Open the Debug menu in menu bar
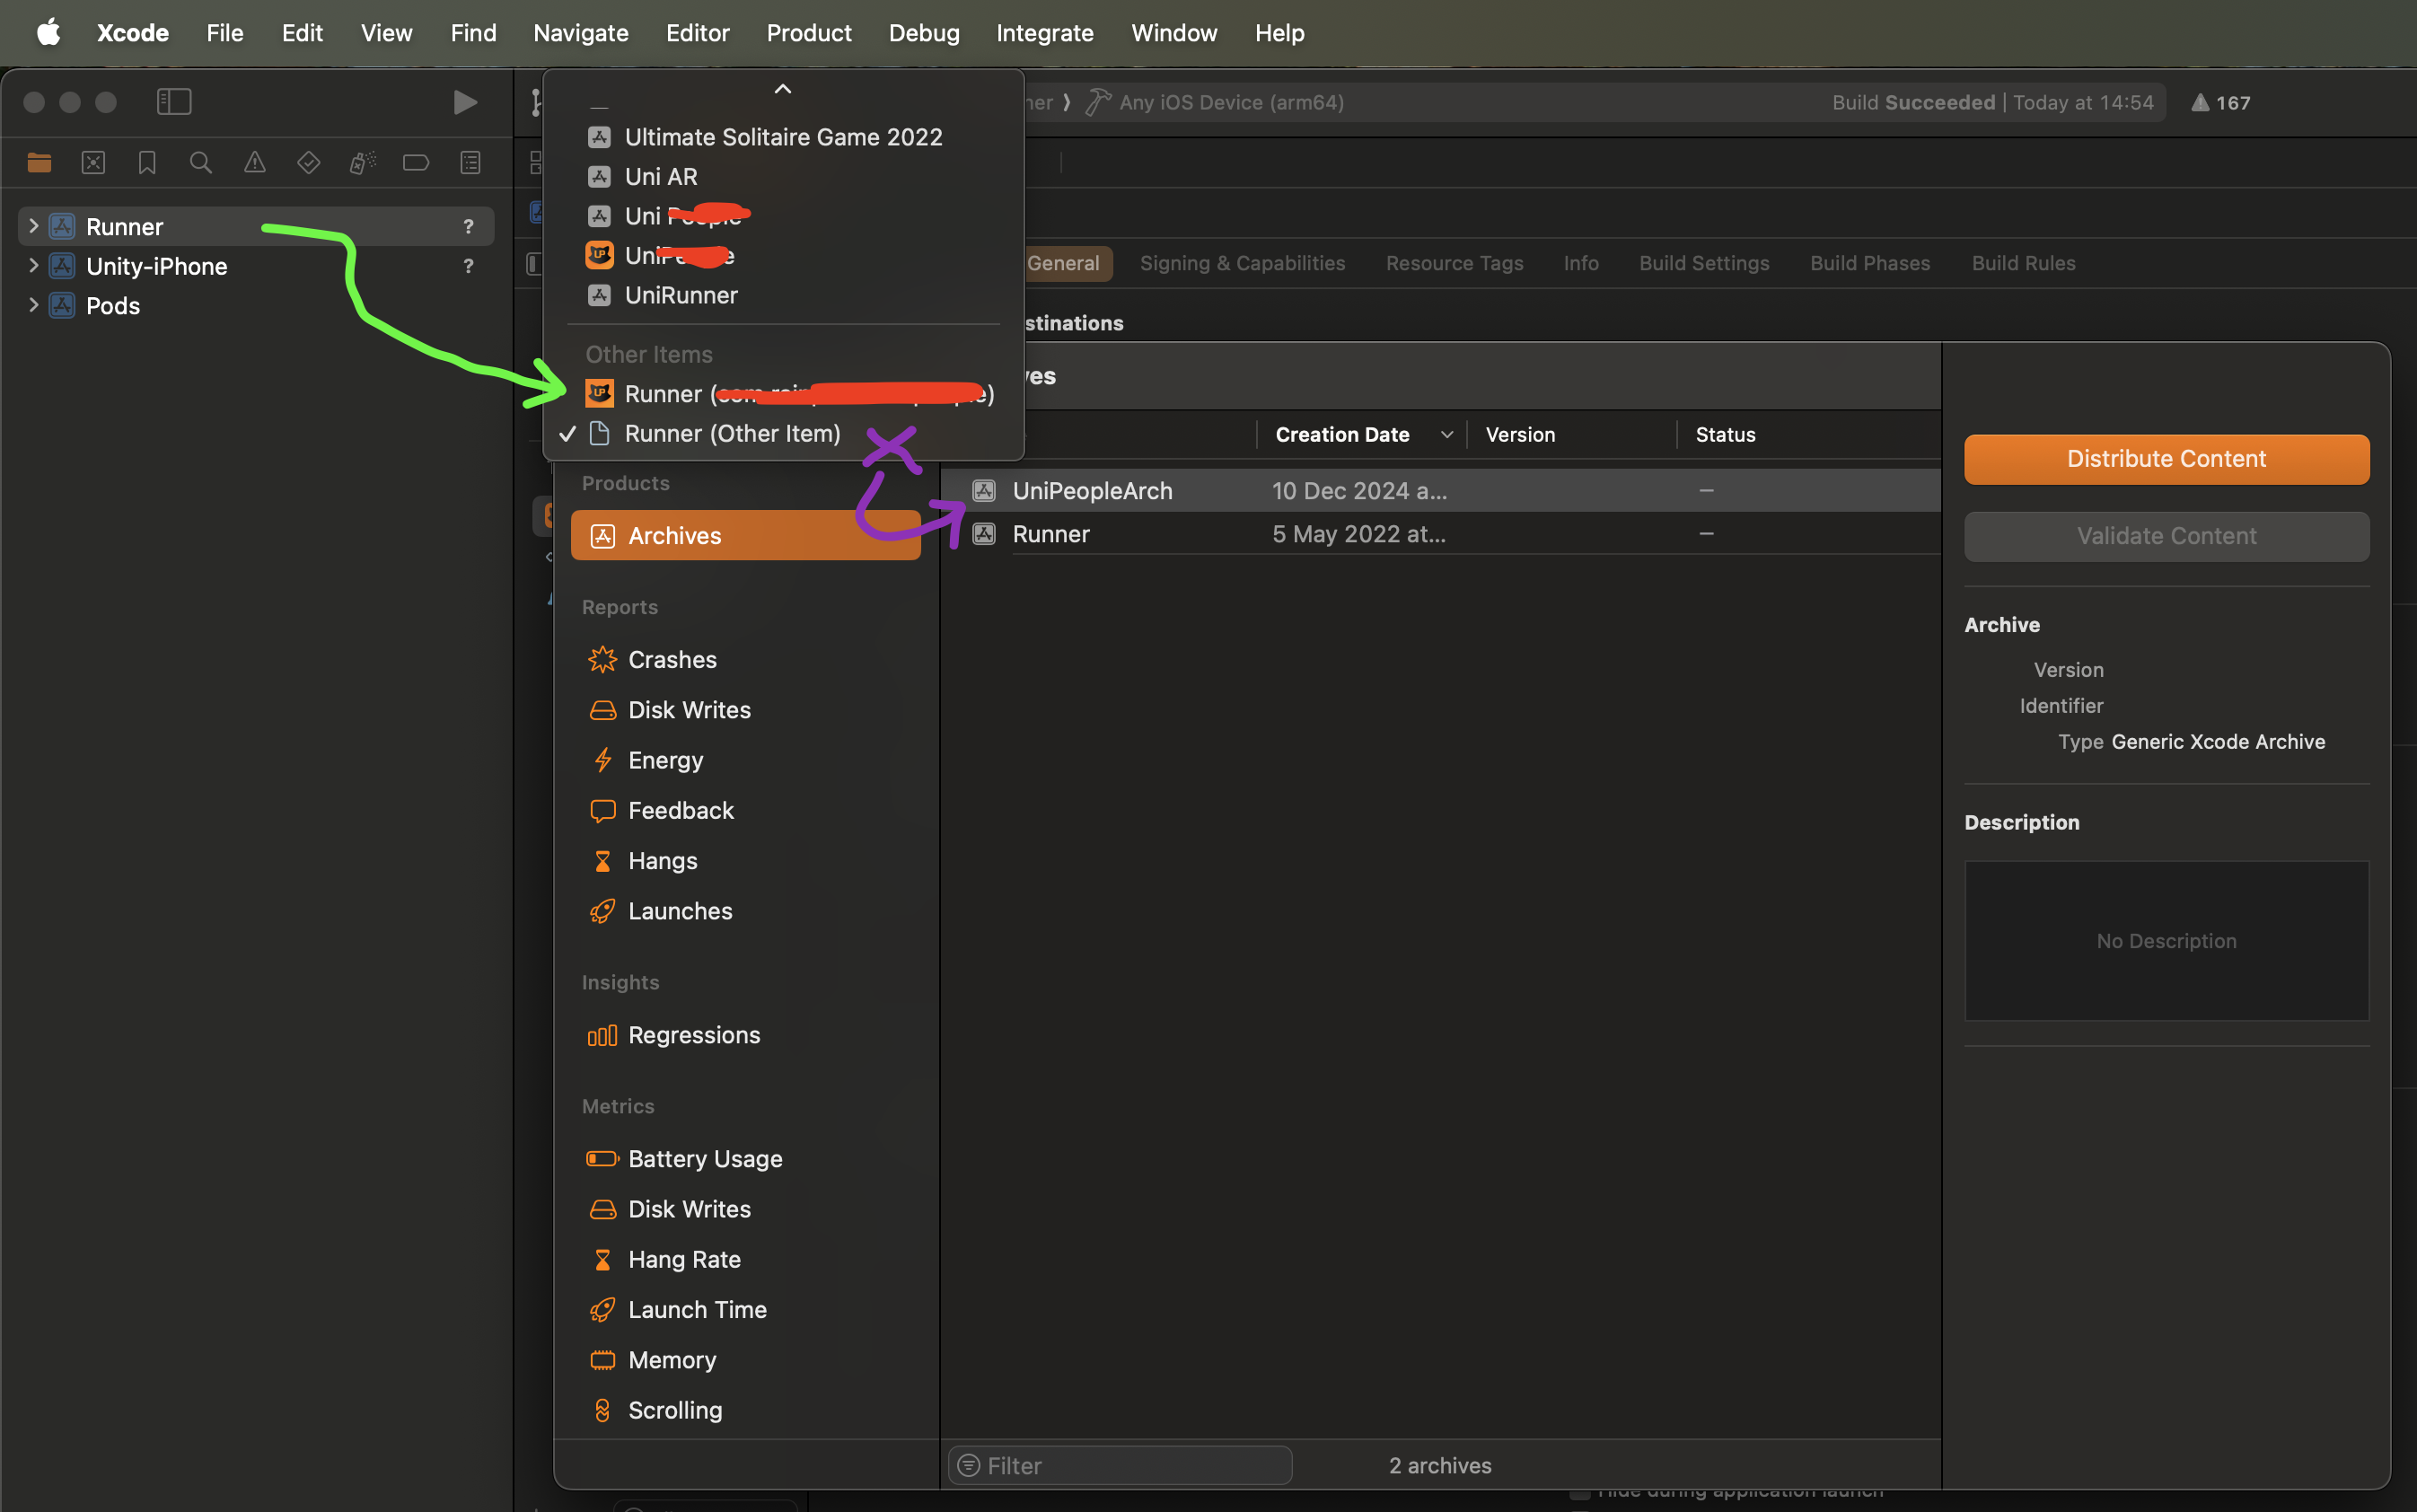 pos(923,33)
